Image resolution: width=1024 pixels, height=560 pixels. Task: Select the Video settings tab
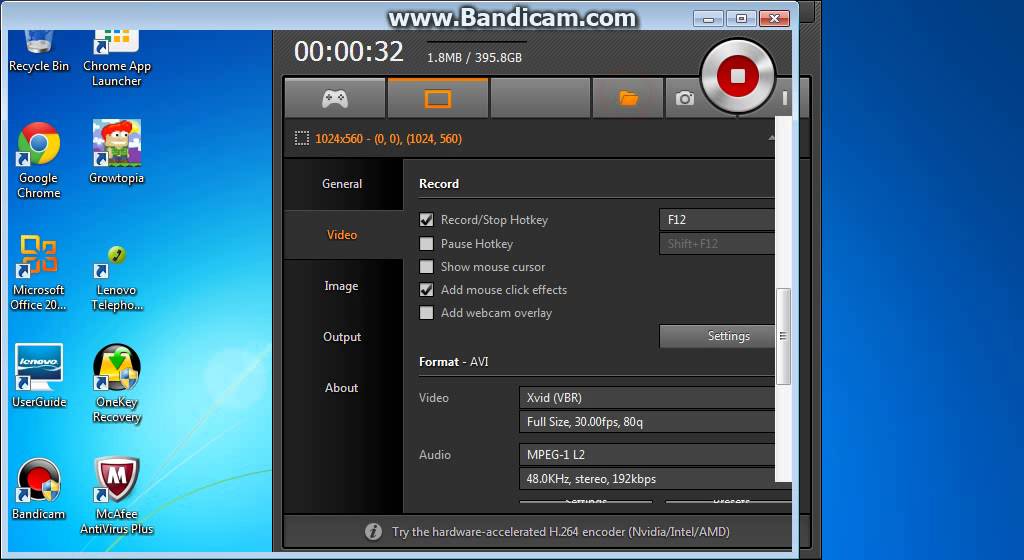pos(342,235)
